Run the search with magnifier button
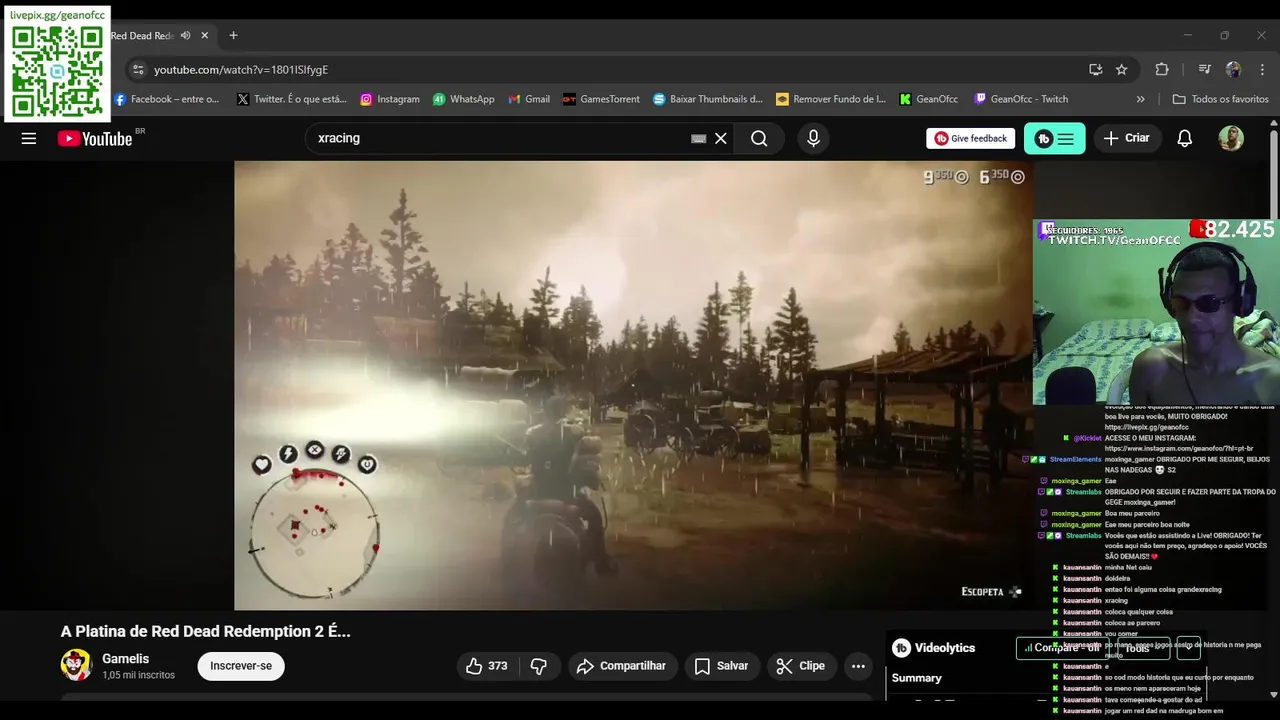The height and width of the screenshot is (720, 1280). click(759, 139)
